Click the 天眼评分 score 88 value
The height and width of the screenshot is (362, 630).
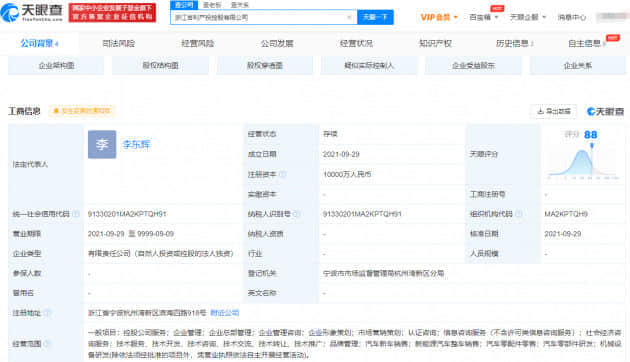click(590, 135)
